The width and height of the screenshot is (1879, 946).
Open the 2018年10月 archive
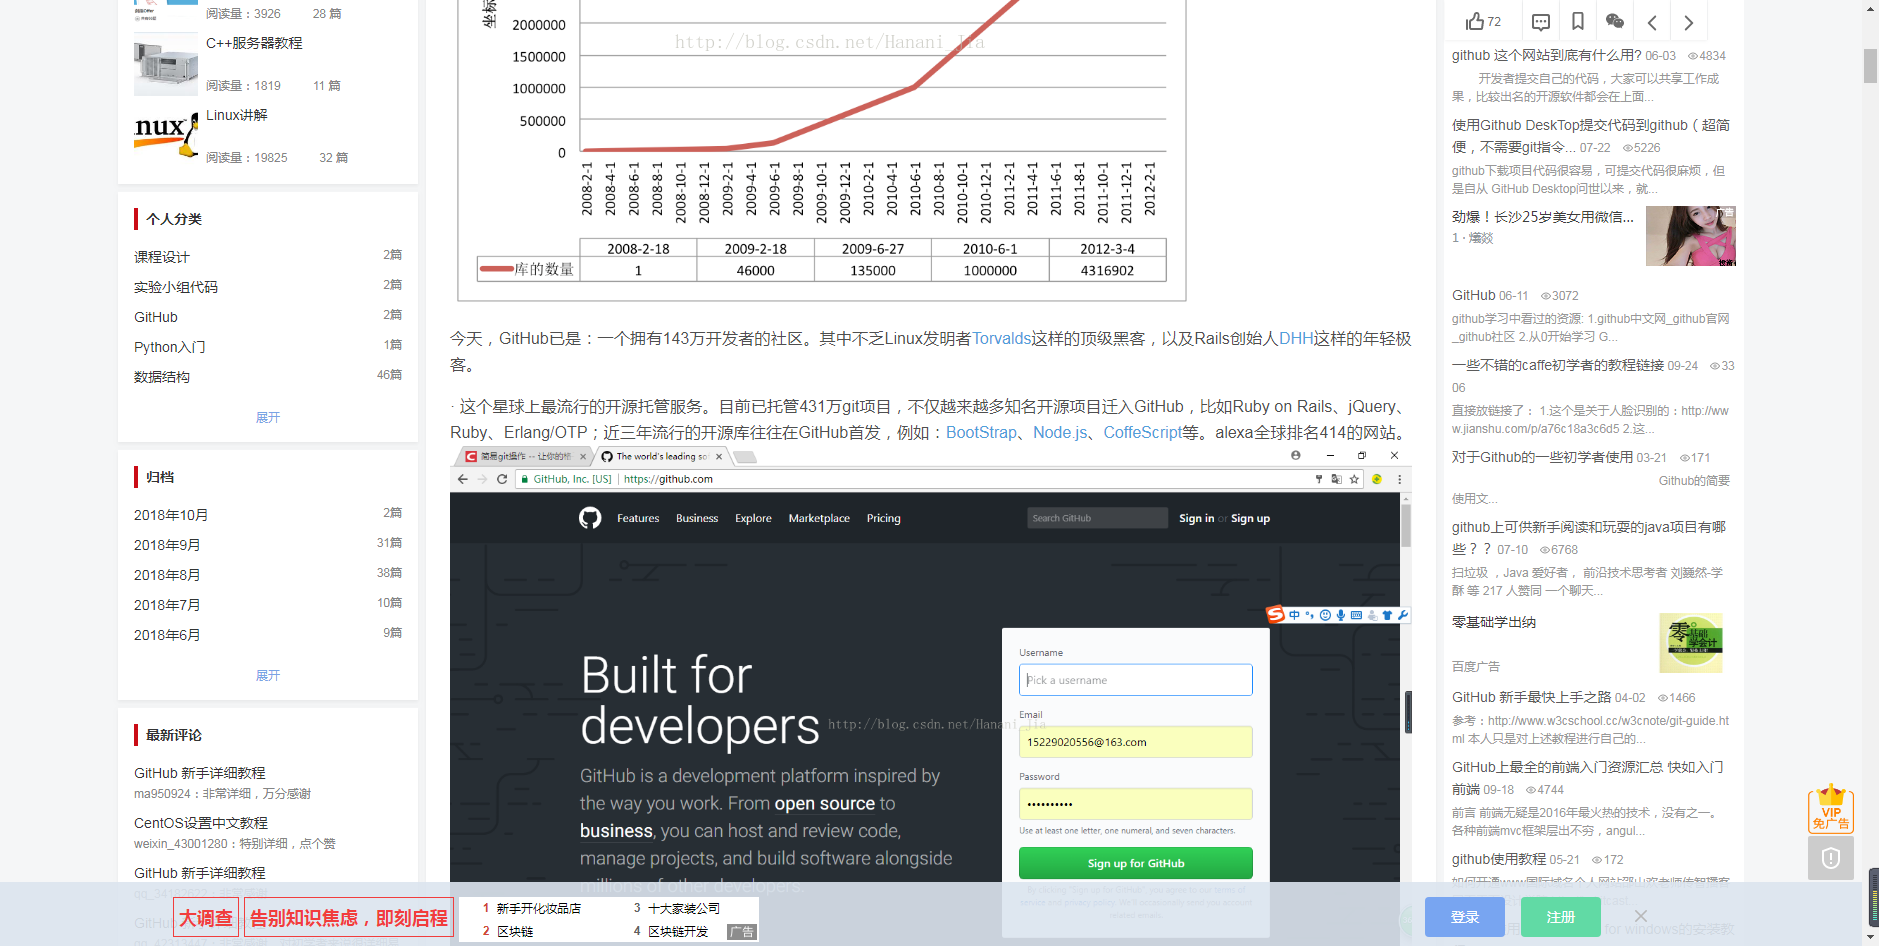tap(171, 515)
